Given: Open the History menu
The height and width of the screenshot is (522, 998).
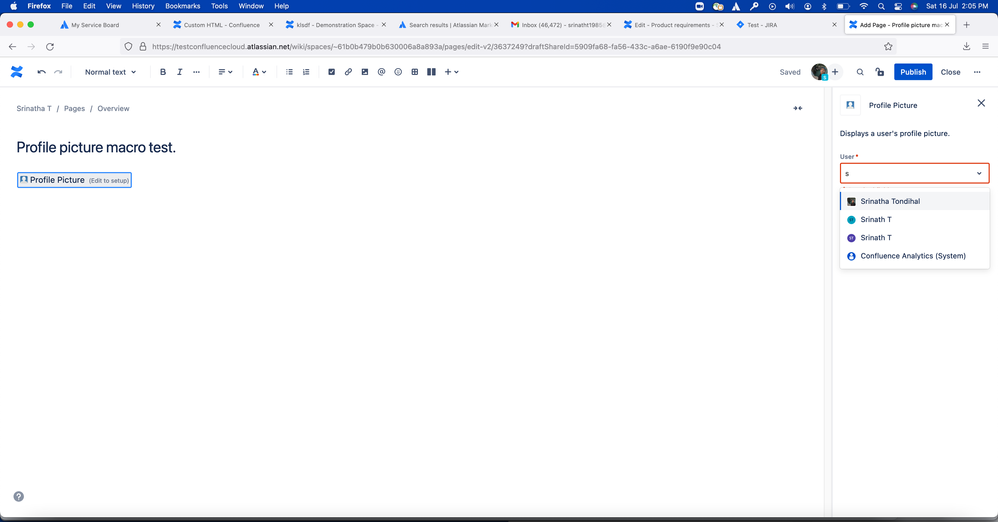Looking at the screenshot, I should pyautogui.click(x=143, y=6).
